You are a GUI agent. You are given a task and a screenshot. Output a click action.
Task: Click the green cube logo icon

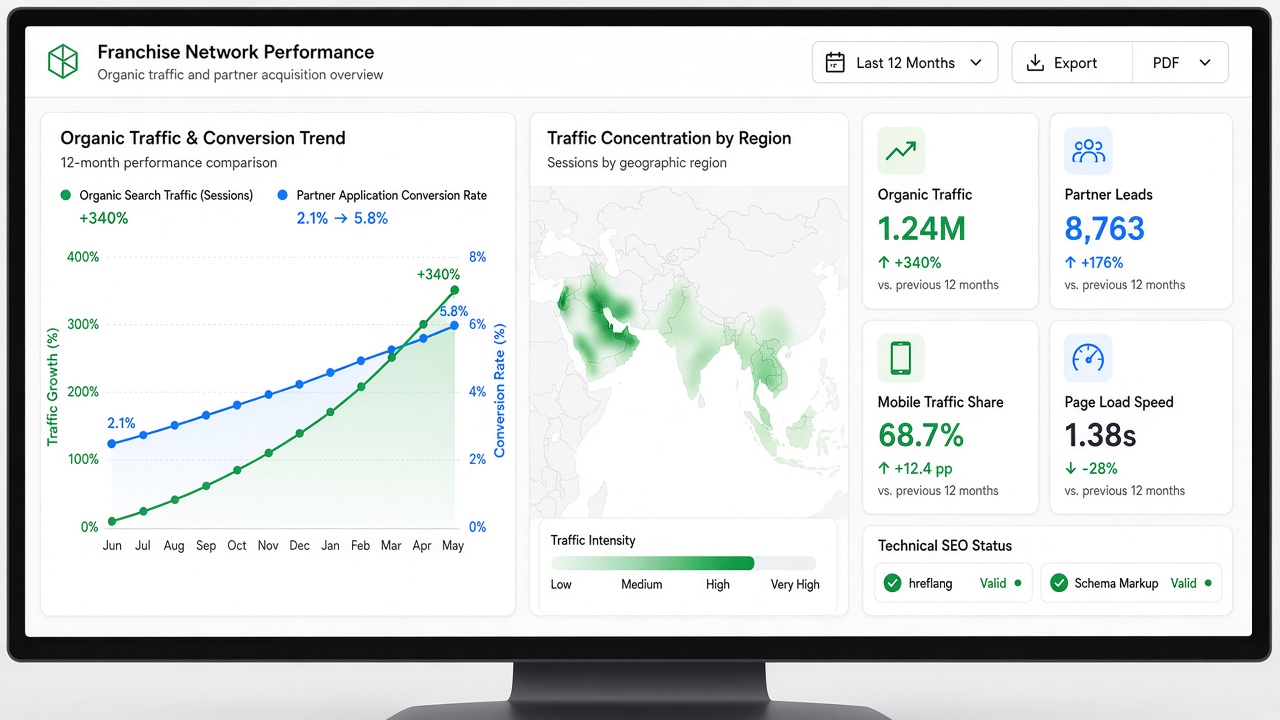[x=63, y=61]
